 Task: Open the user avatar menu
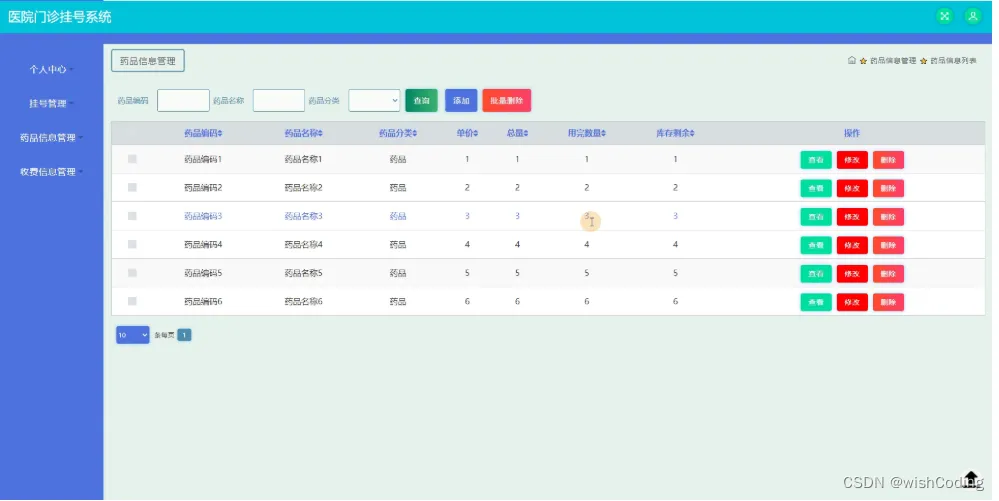click(x=972, y=17)
